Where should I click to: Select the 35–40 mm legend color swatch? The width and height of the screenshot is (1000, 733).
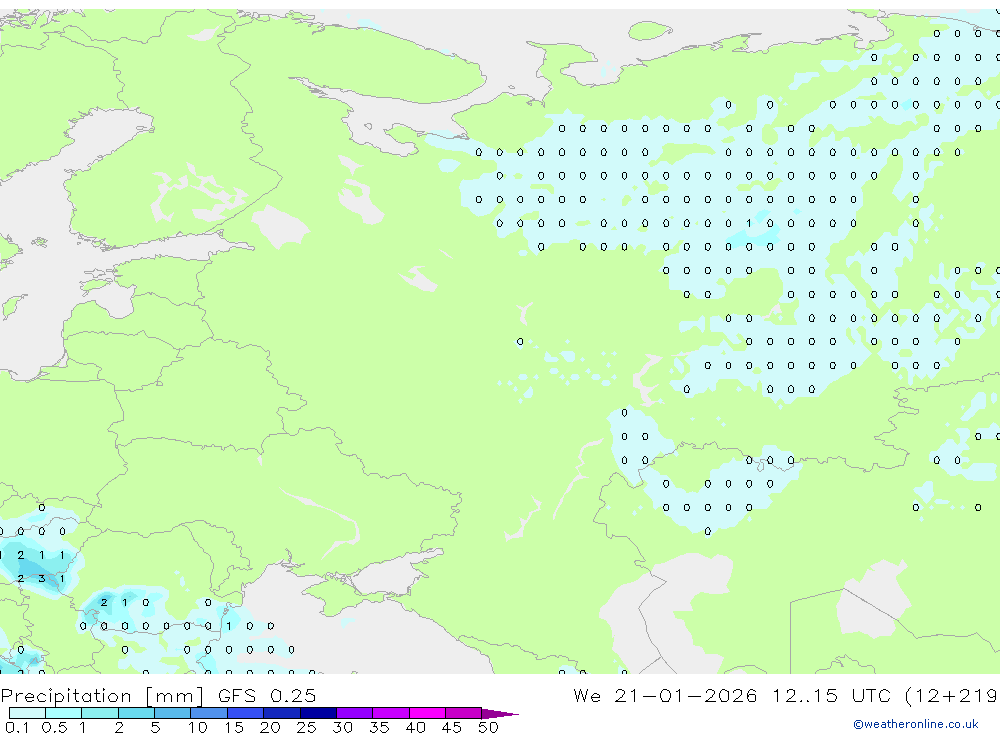coord(391,713)
